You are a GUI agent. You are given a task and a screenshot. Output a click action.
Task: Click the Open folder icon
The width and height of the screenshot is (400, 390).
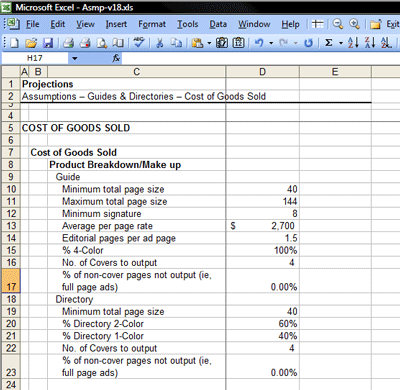point(31,43)
